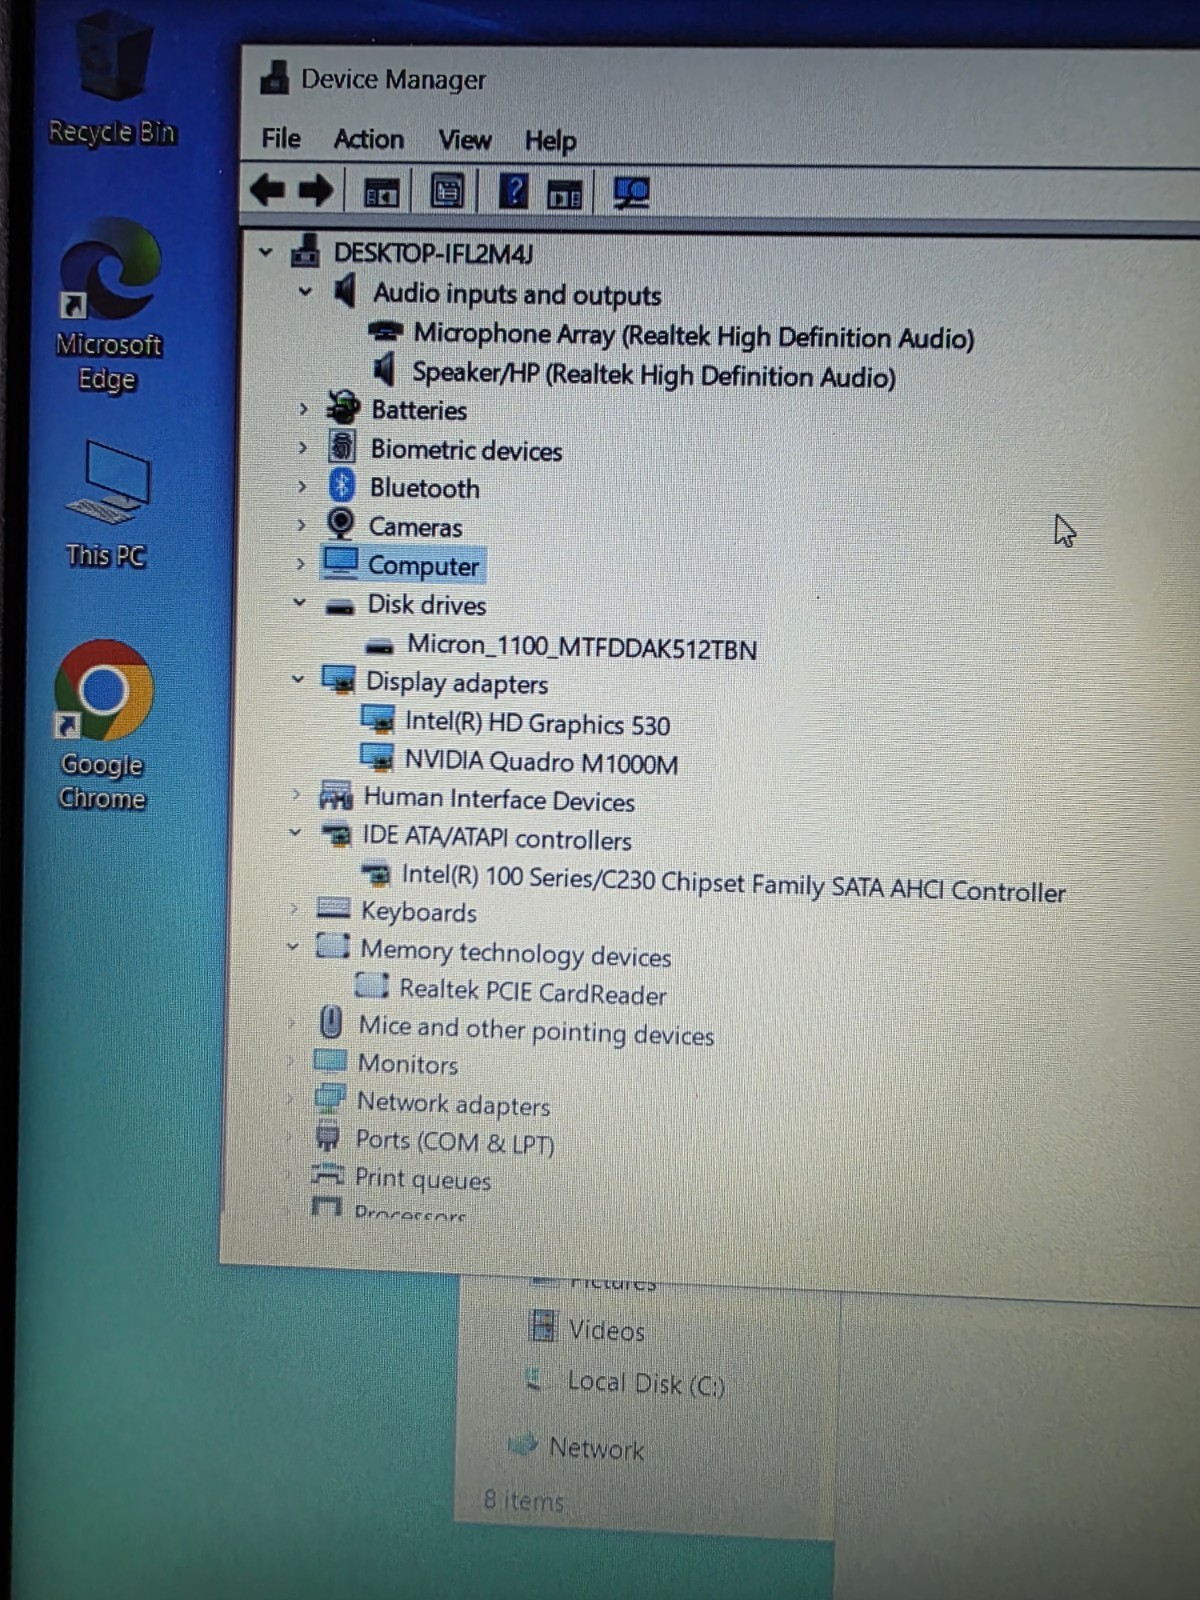
Task: Click the Bluetooth category icon
Action: [x=342, y=485]
